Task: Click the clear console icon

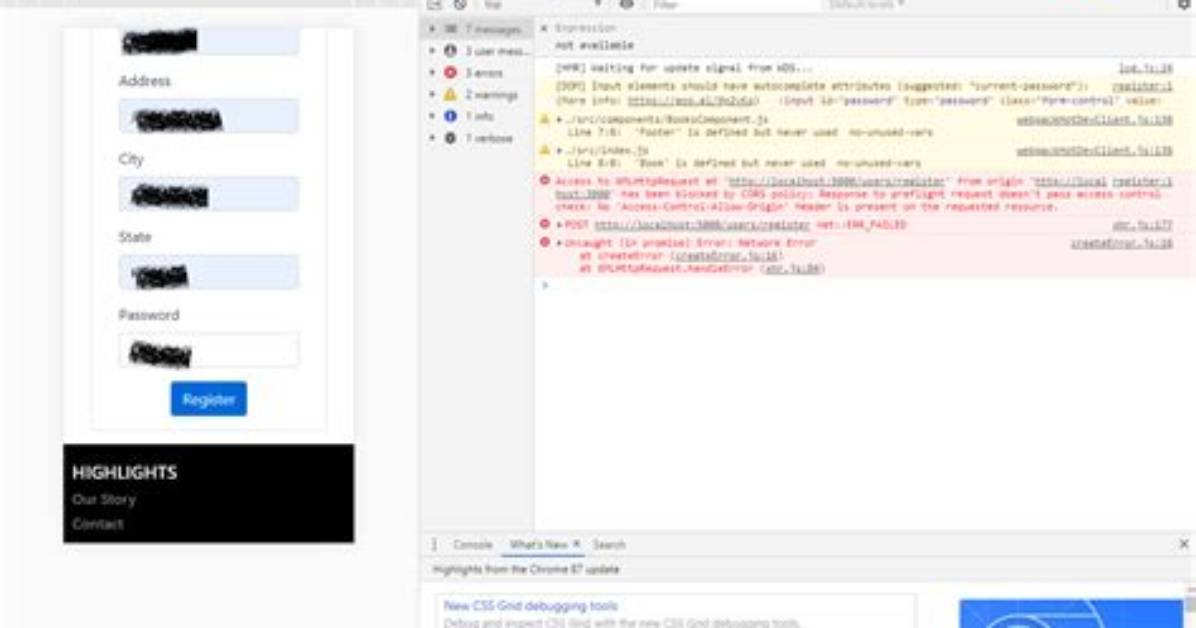Action: point(460,5)
